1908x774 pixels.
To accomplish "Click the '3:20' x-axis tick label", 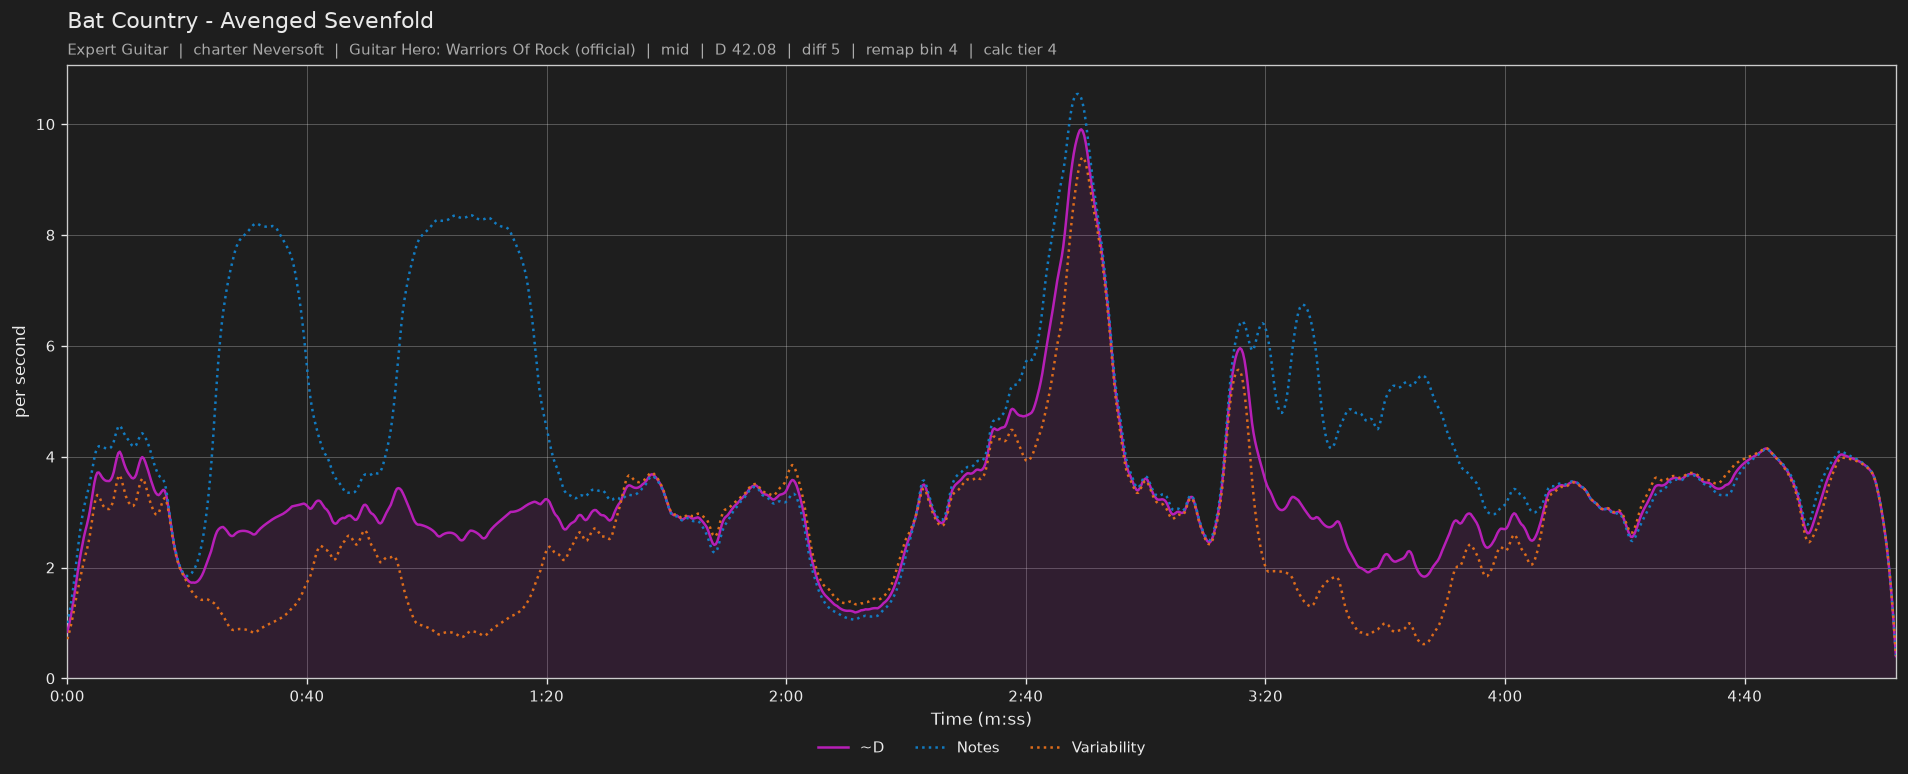I will pyautogui.click(x=1265, y=696).
